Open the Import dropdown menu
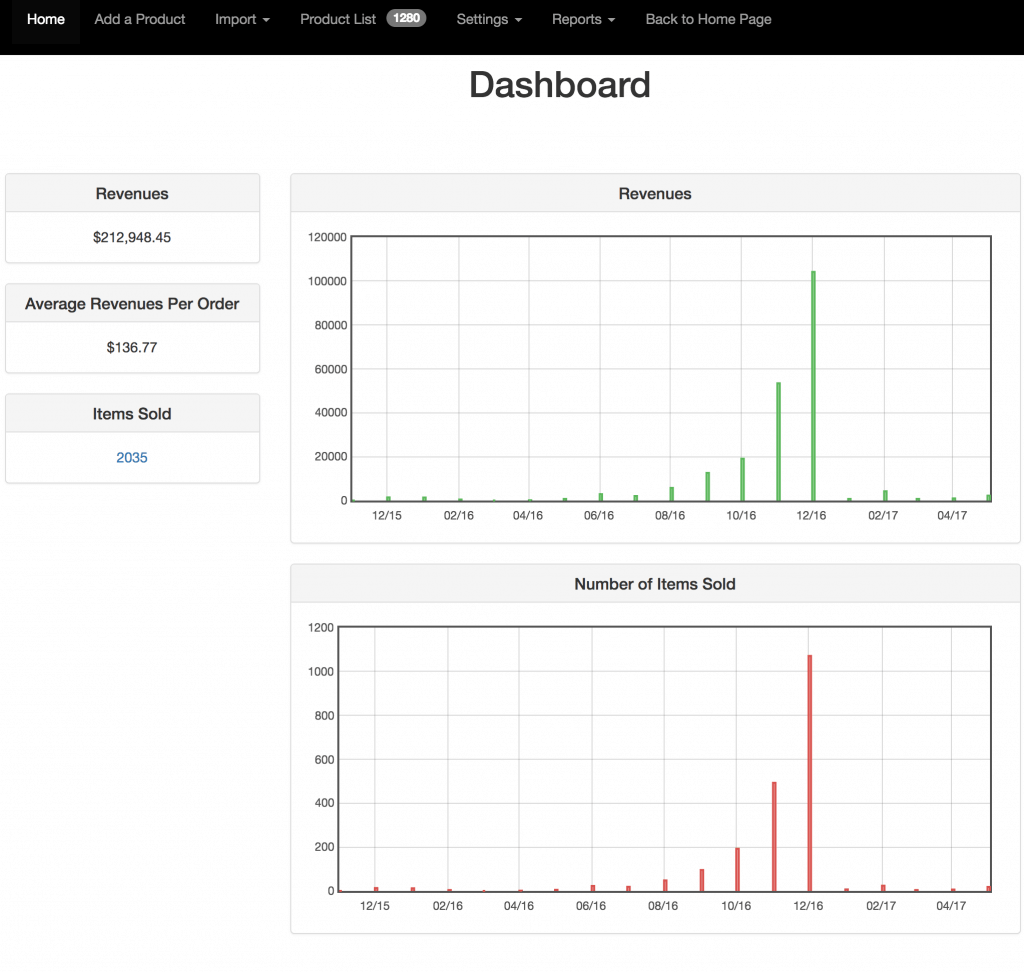The image size is (1024, 972). pyautogui.click(x=242, y=19)
